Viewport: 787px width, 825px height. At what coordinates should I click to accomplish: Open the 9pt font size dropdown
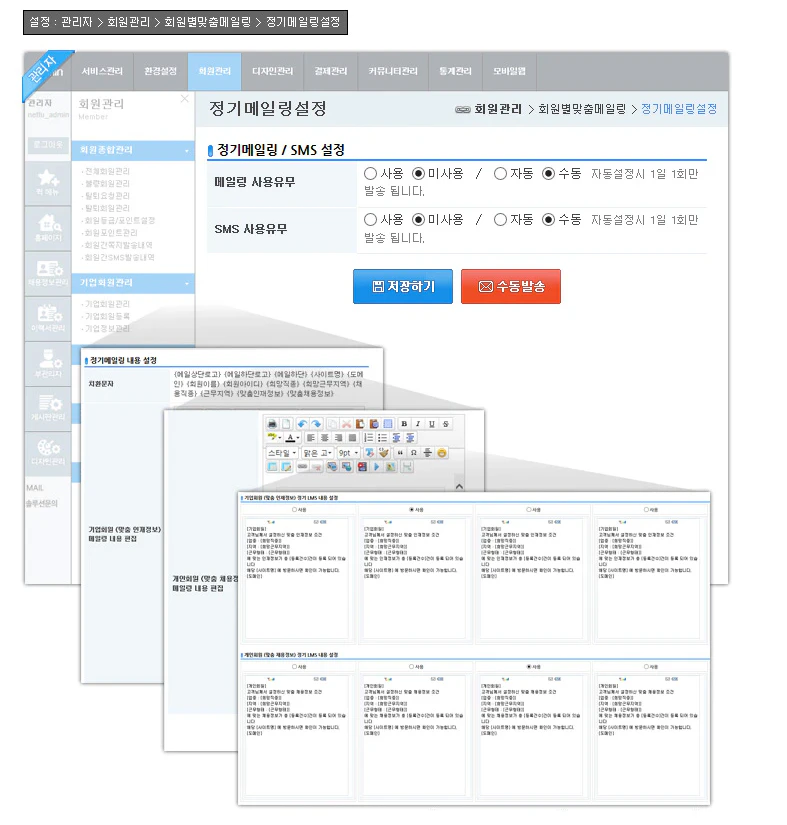(x=349, y=452)
